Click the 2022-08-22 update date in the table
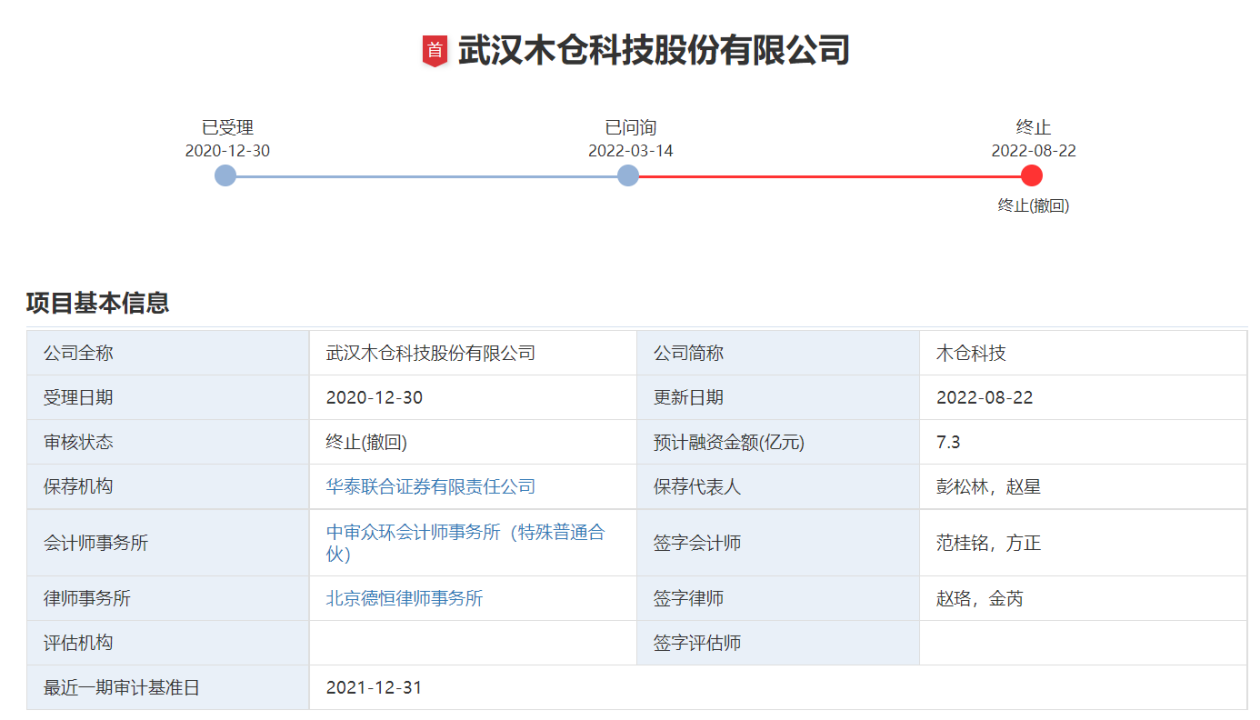1260x720 pixels. click(985, 398)
